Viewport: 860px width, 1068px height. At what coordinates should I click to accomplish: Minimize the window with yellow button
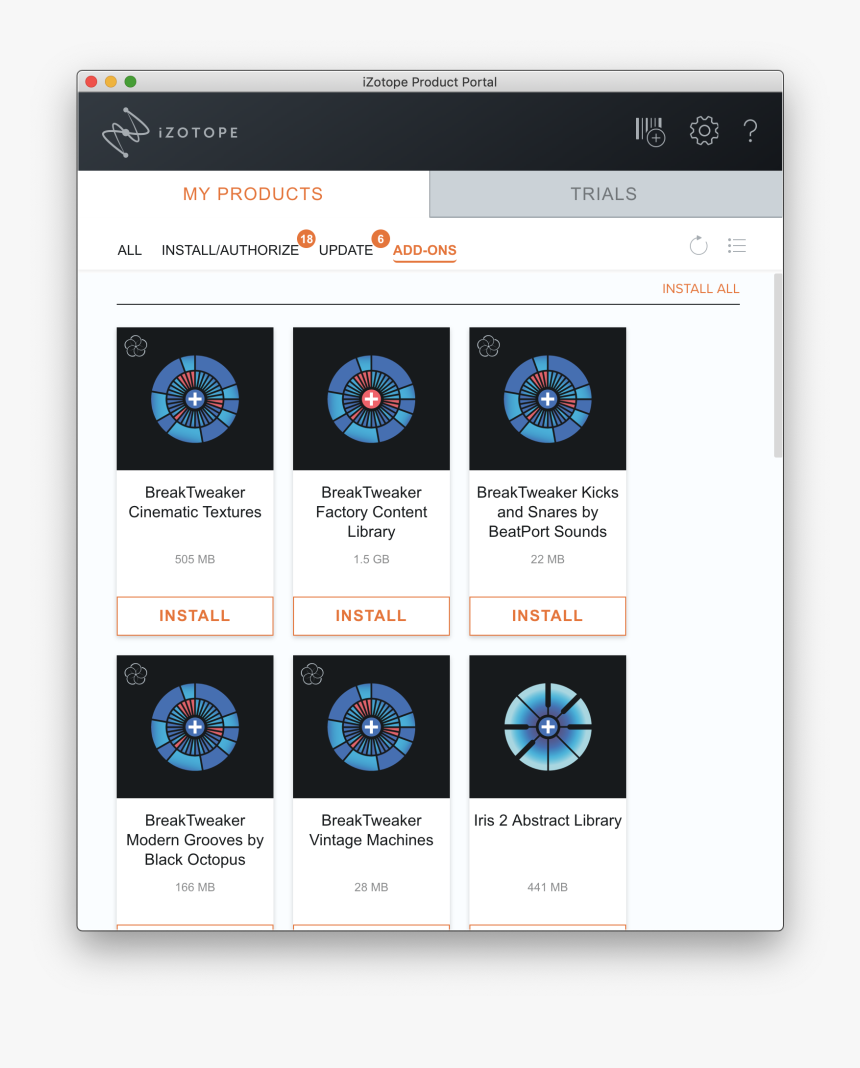pos(111,82)
